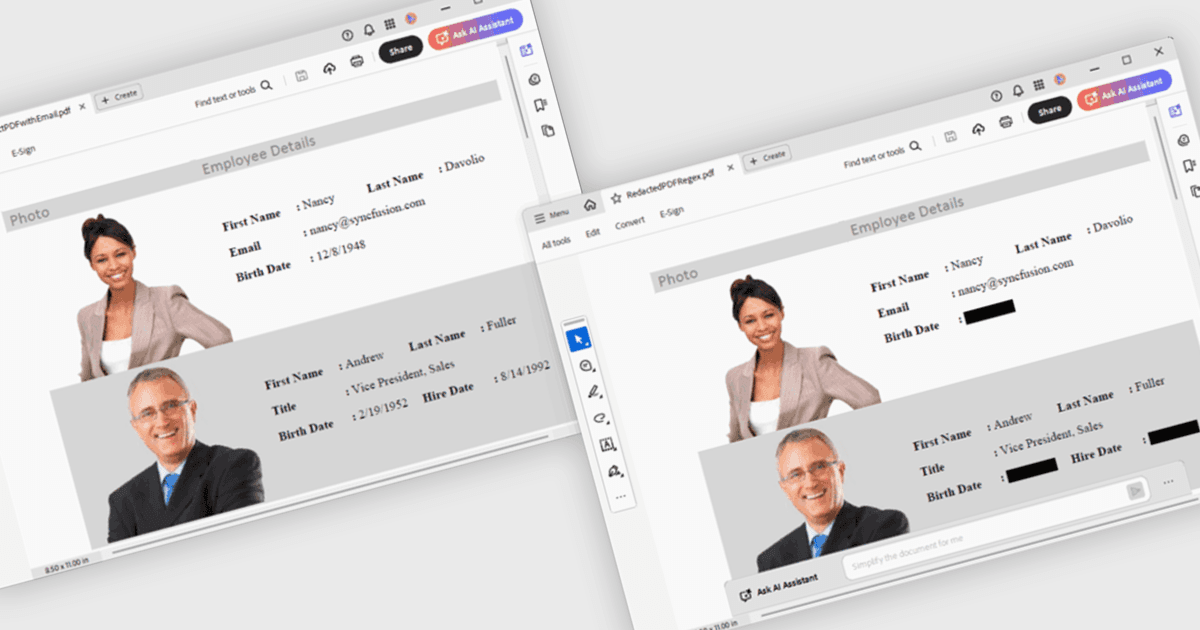Open notifications bell in the right window
Image resolution: width=1200 pixels, height=630 pixels.
coord(1018,92)
